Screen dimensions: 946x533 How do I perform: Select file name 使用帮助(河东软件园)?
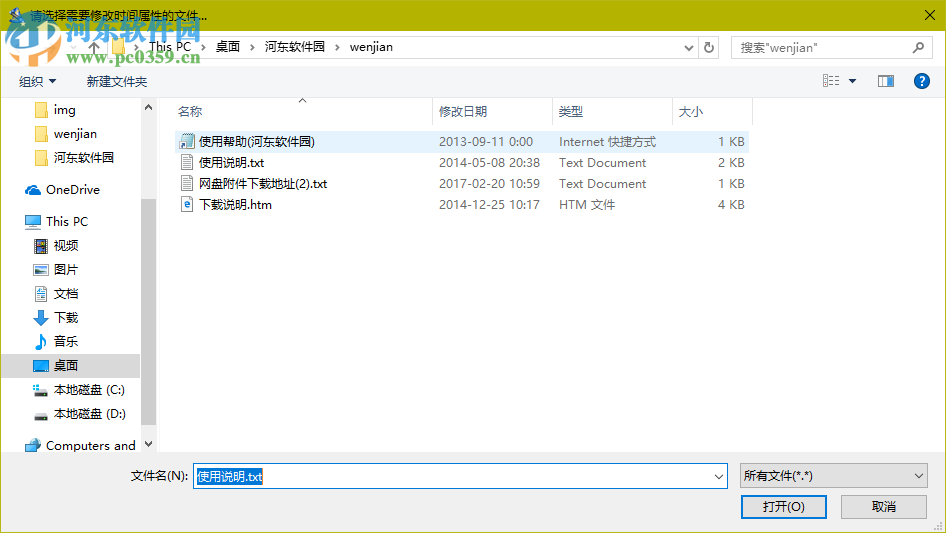click(x=257, y=142)
